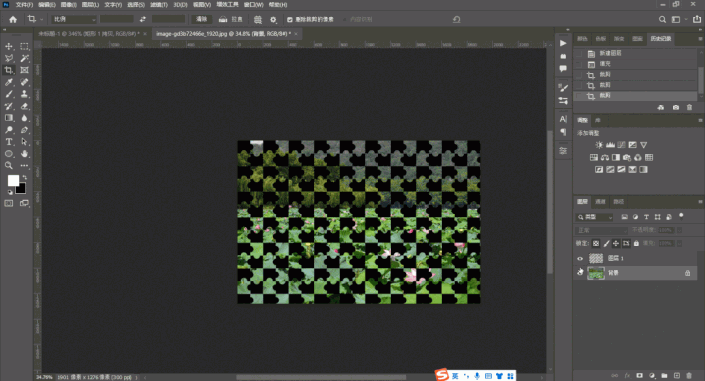Open the crop ratio preset dropdown

pos(74,19)
